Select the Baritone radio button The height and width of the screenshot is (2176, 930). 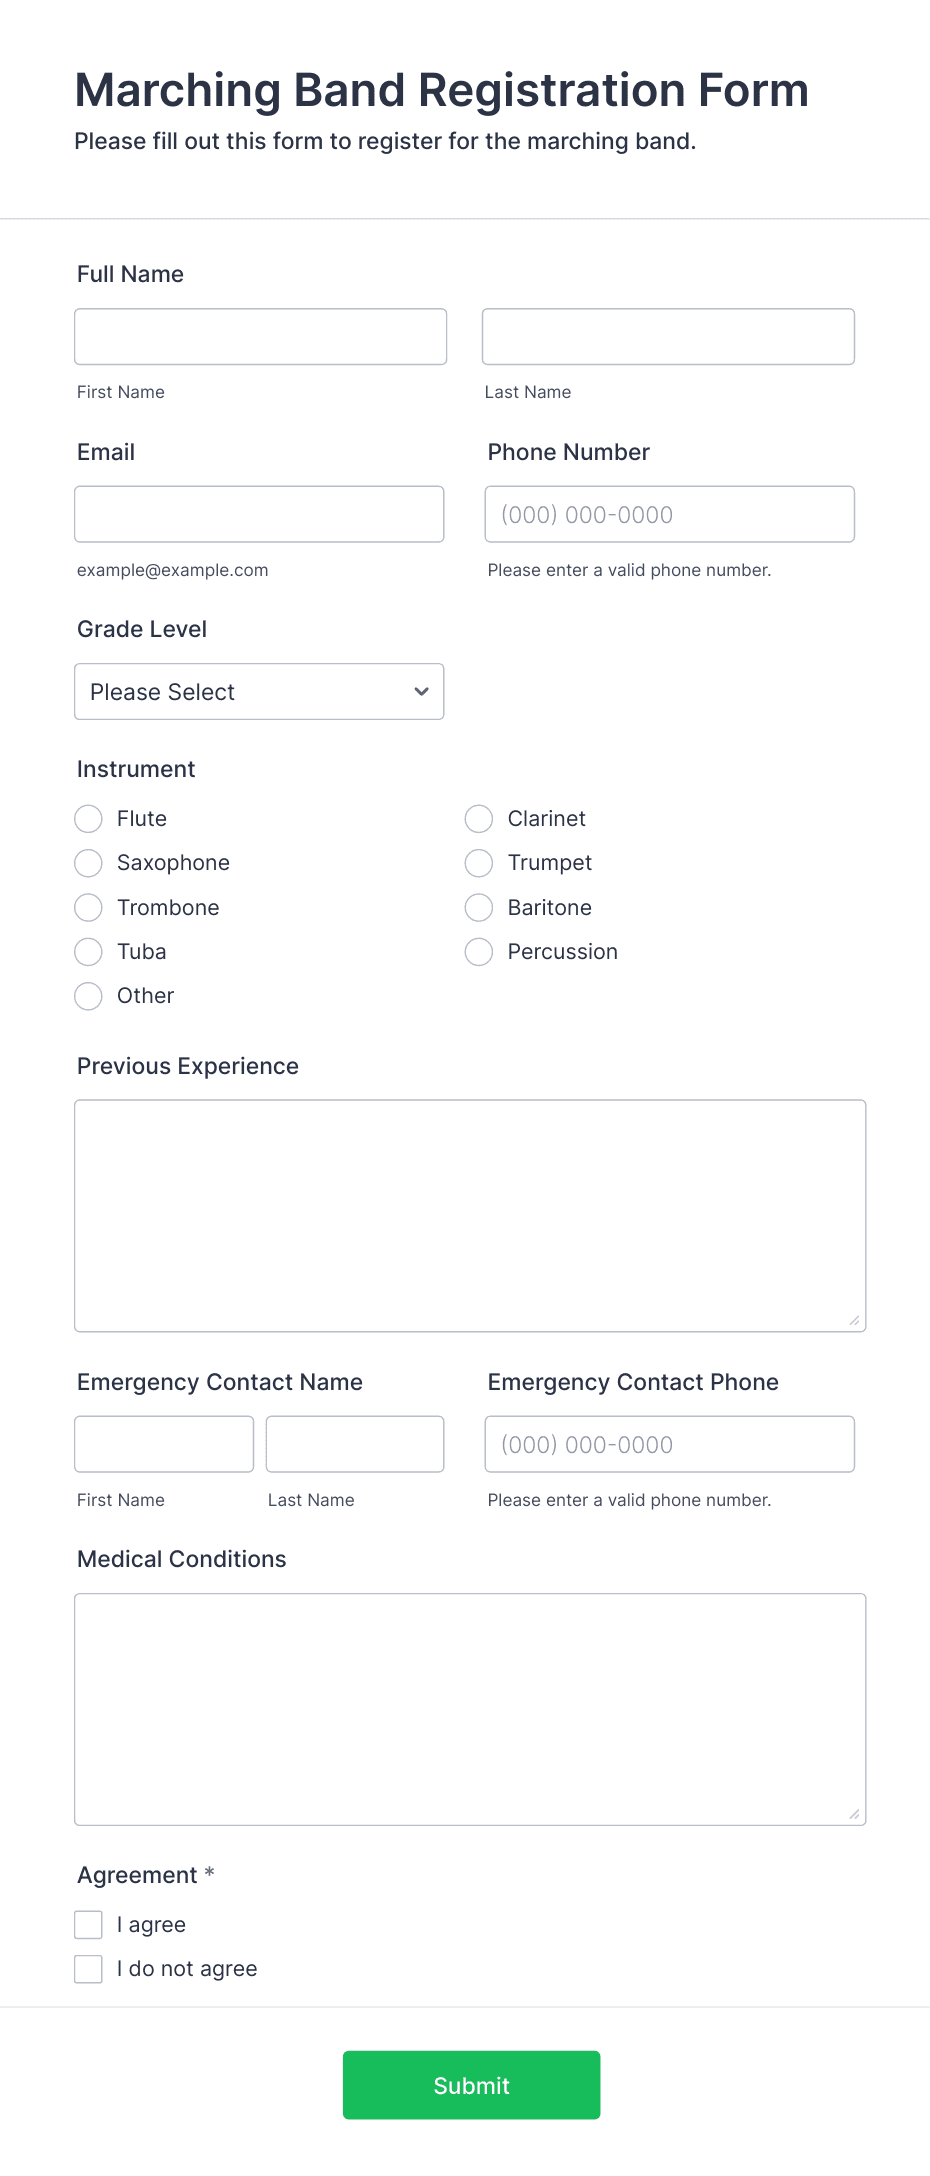(478, 907)
